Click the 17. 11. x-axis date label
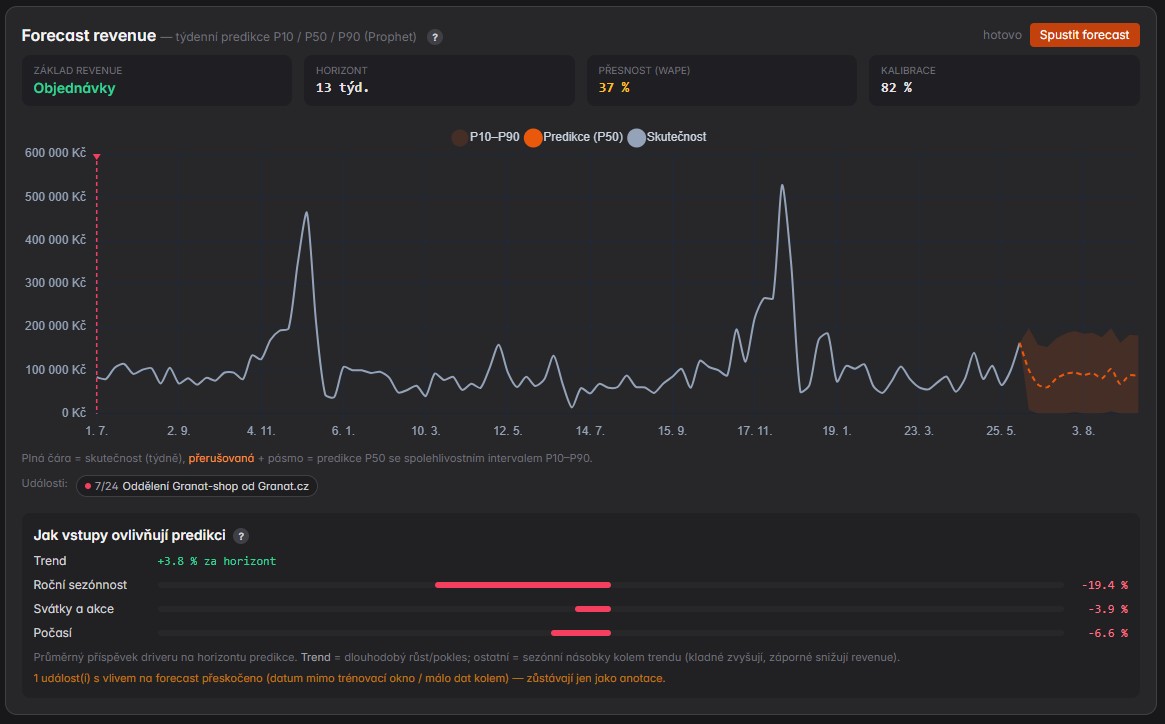 pyautogui.click(x=754, y=431)
